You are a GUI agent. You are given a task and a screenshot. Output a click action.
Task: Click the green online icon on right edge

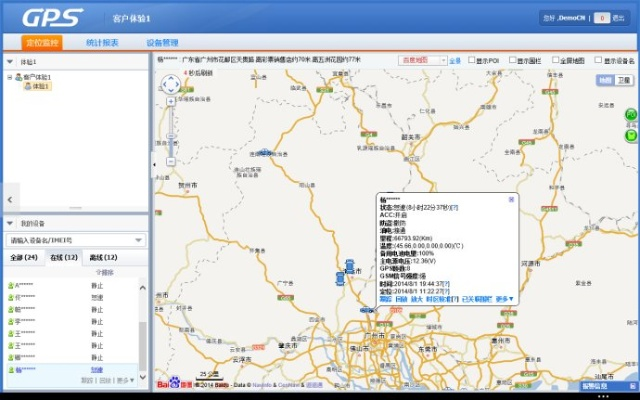coord(631,115)
